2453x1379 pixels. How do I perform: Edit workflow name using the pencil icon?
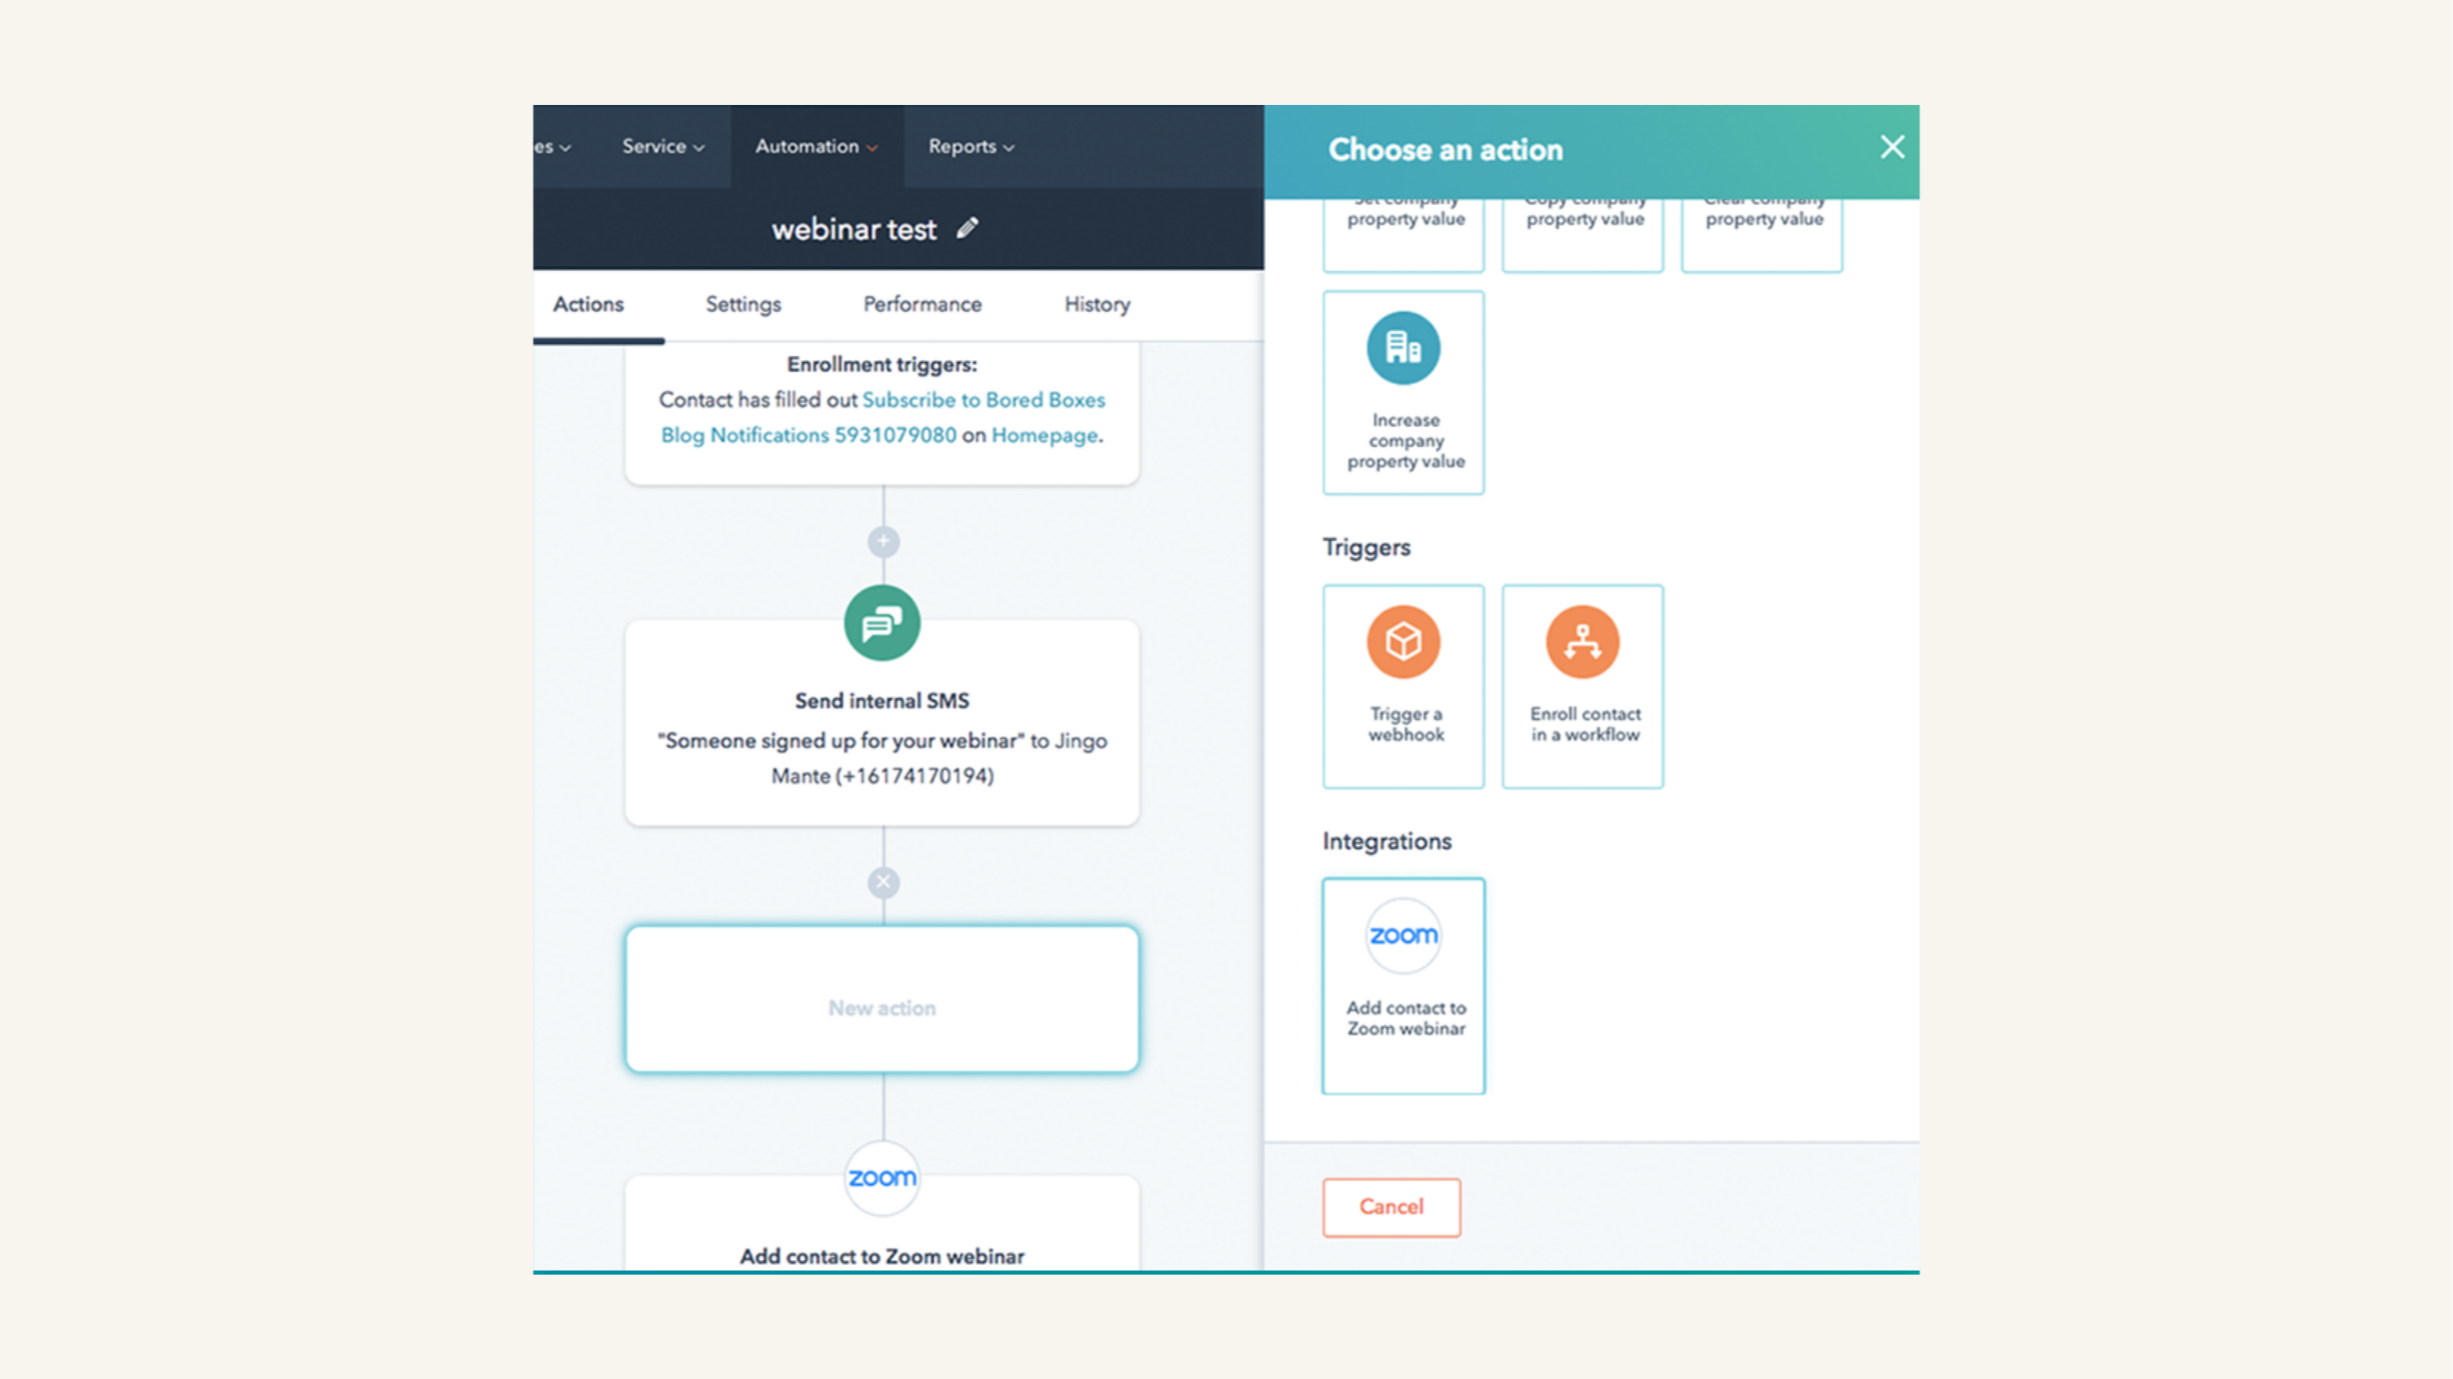[966, 228]
